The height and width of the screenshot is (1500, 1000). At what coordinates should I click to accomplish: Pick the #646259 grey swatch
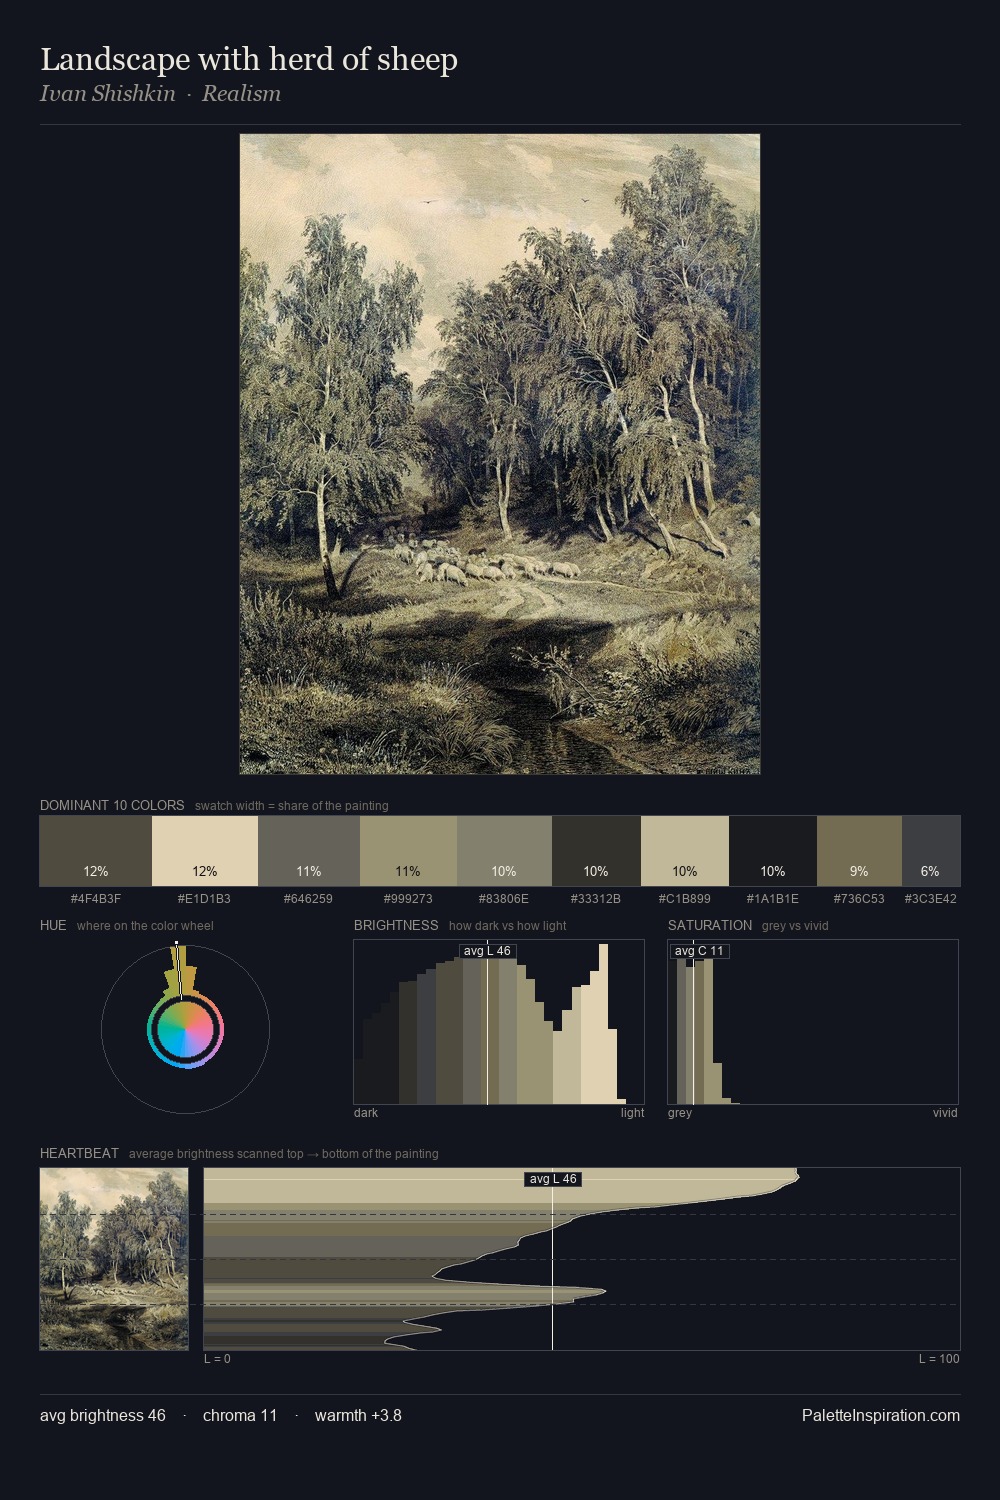[x=309, y=851]
